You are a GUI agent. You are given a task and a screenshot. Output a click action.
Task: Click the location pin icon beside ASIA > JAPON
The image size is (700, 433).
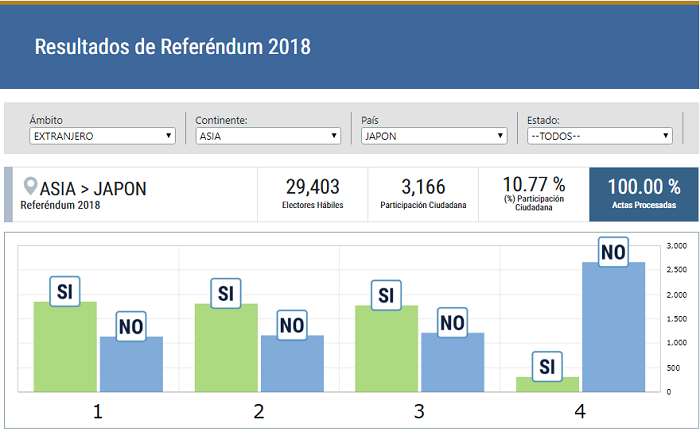pos(30,187)
